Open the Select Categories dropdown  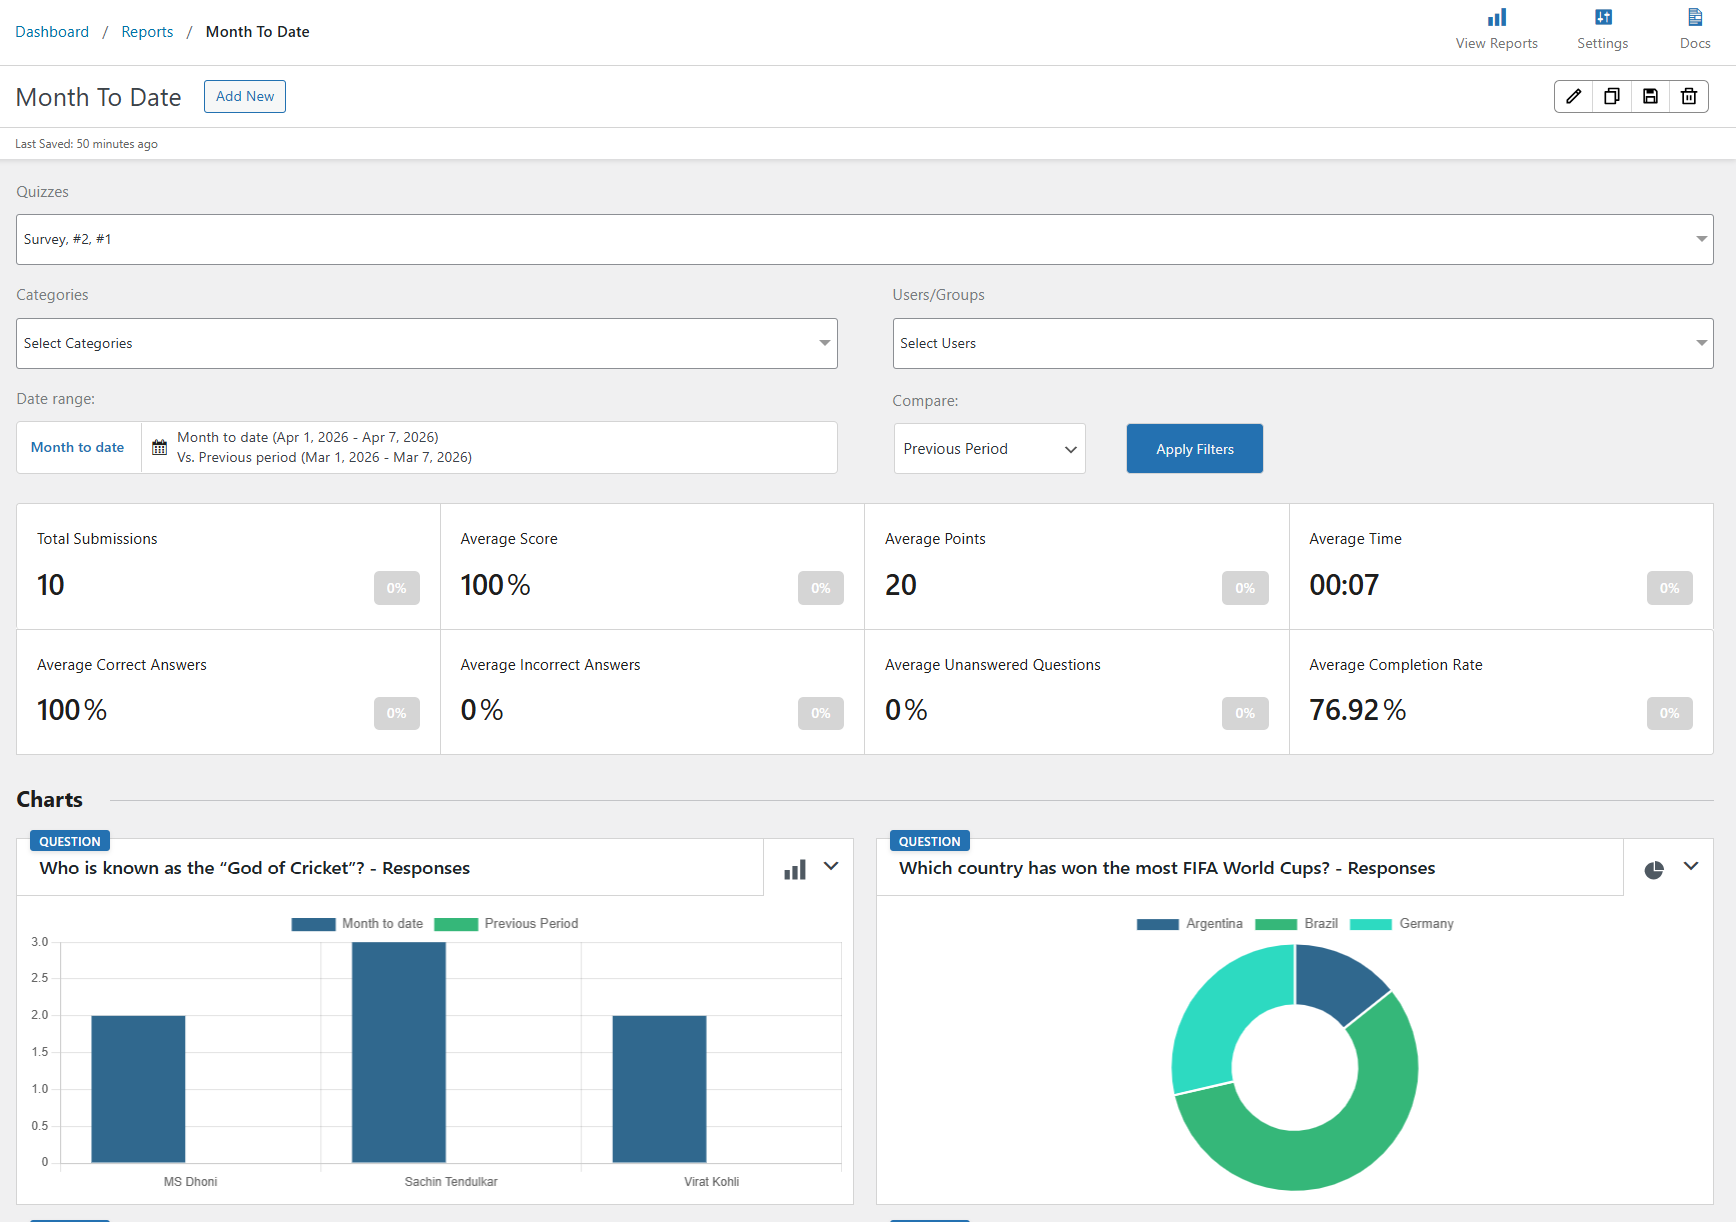[427, 343]
